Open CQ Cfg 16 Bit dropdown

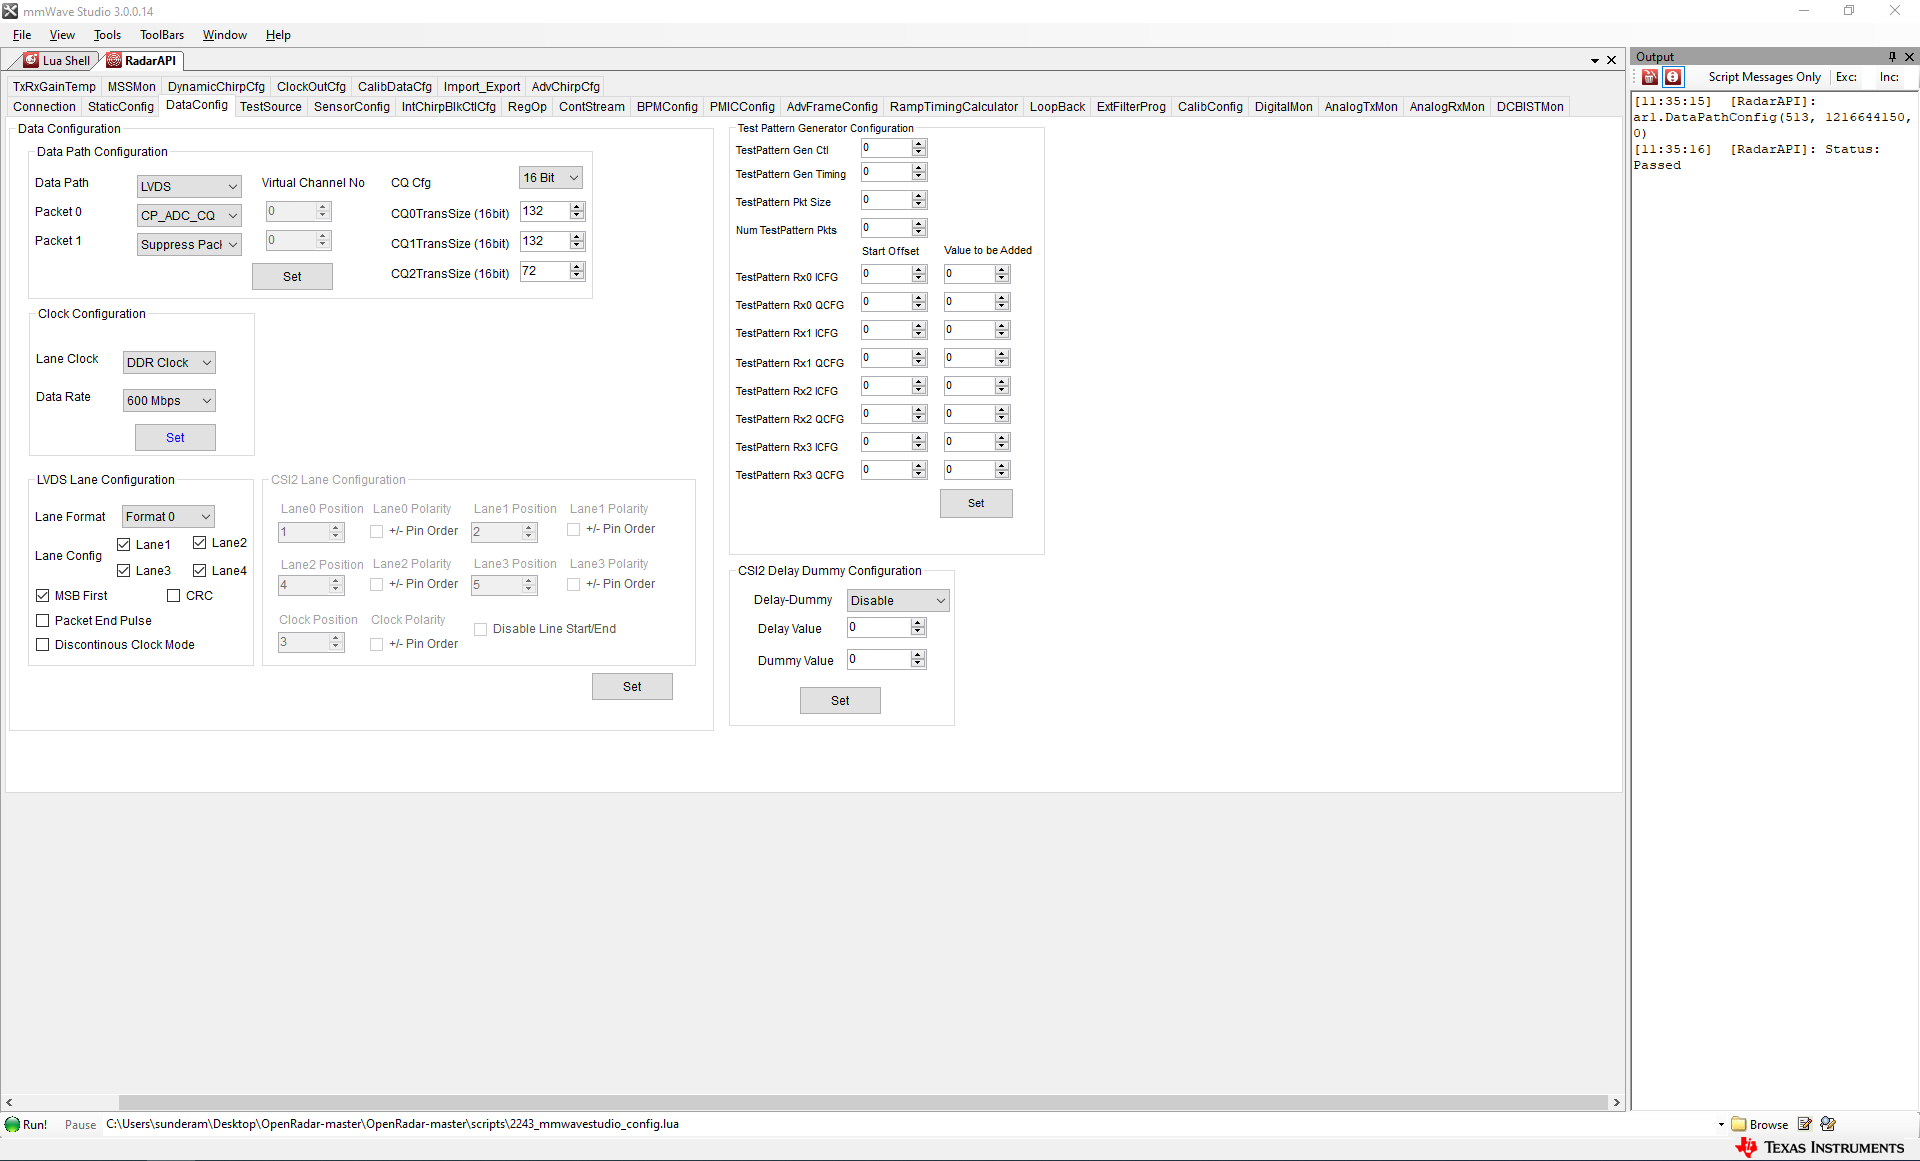click(551, 178)
